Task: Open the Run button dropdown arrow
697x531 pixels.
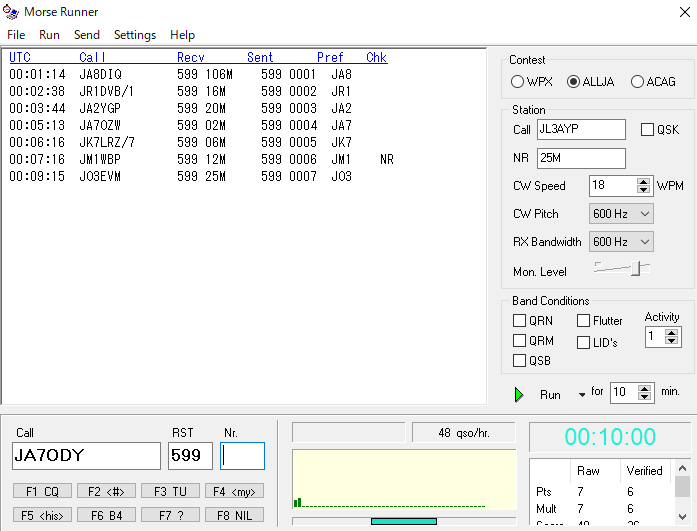Action: (582, 395)
